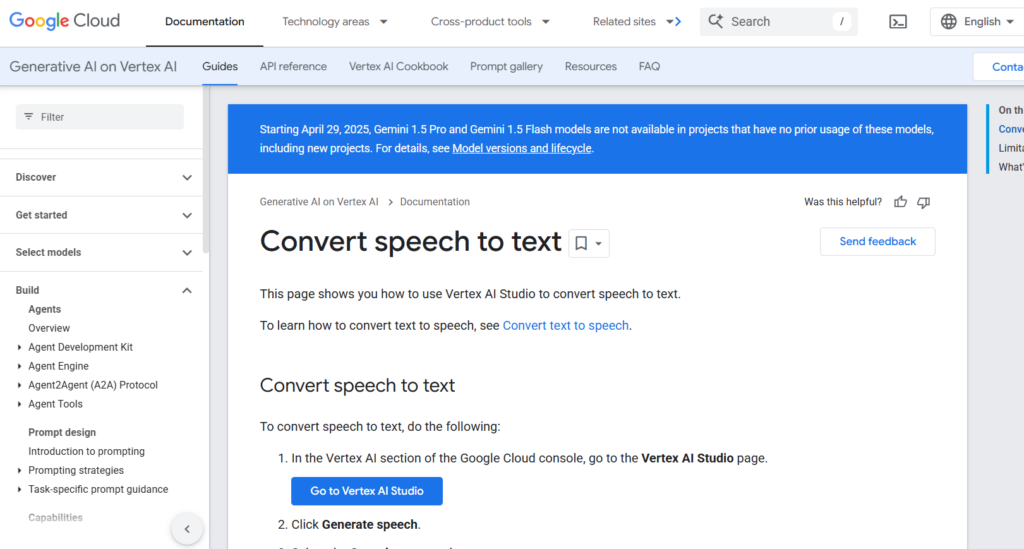
Task: Click the Agents sidebar heading
Action: (44, 309)
